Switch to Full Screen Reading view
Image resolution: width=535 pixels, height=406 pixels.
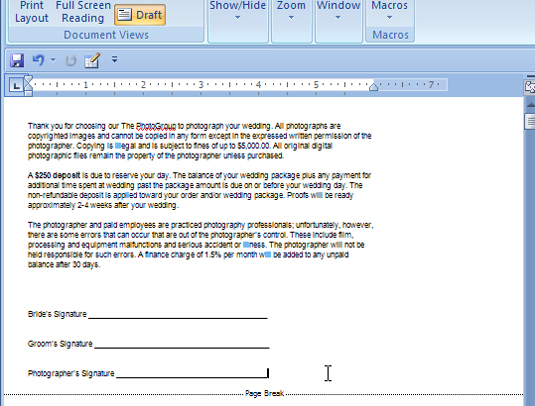(x=83, y=12)
